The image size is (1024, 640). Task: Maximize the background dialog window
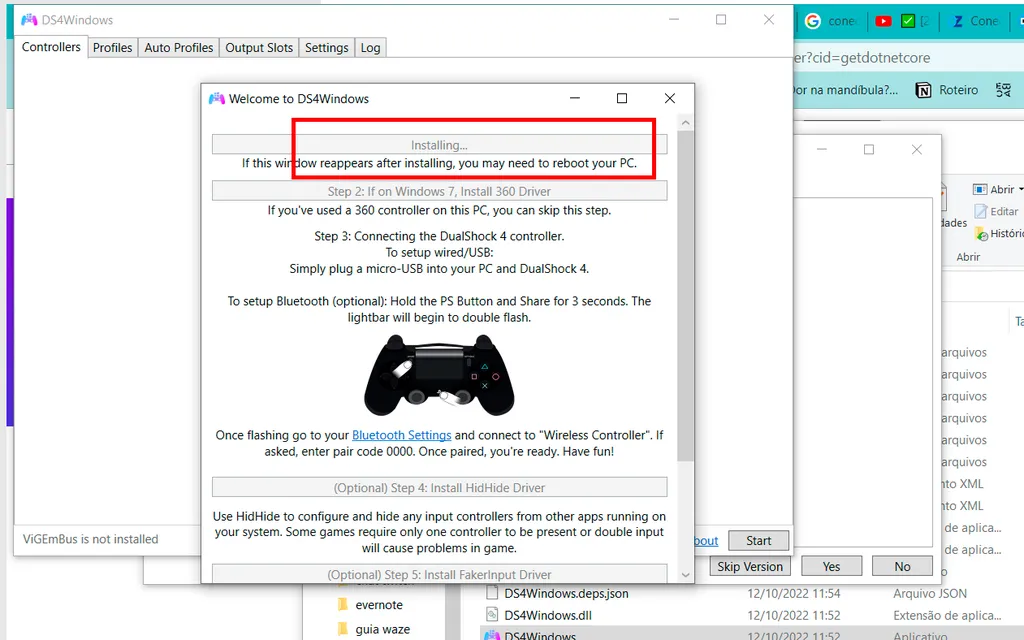(869, 150)
